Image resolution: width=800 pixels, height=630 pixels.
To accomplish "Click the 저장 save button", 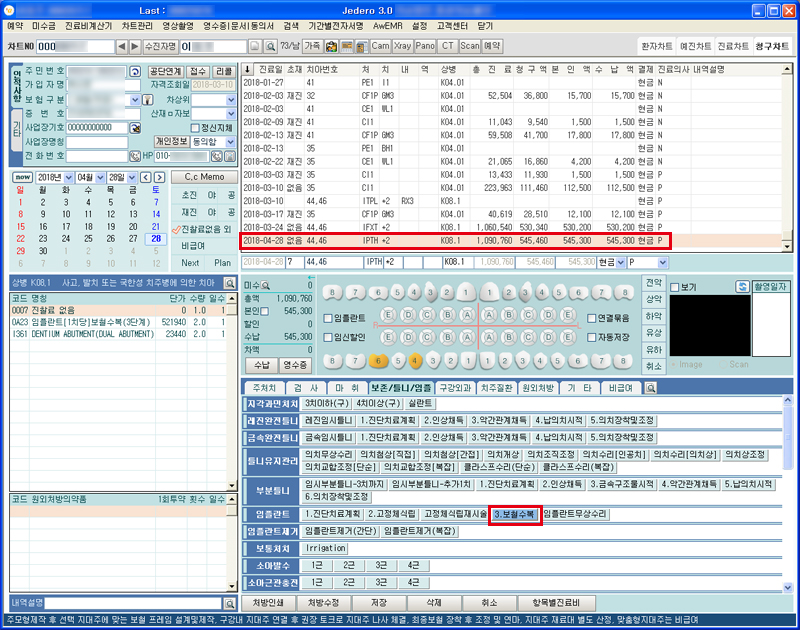I will coord(378,603).
